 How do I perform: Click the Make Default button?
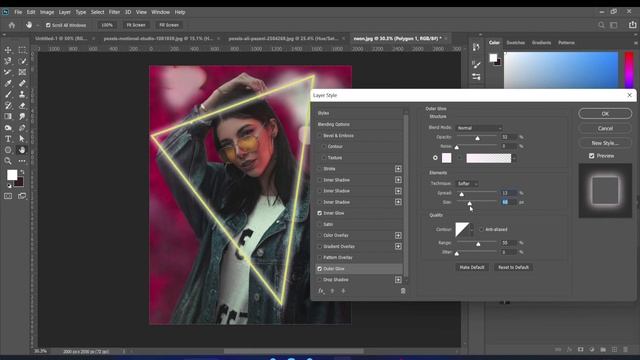point(472,267)
